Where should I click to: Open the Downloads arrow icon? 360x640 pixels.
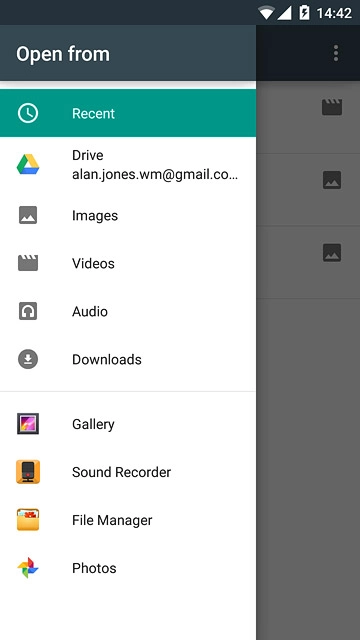[28, 359]
